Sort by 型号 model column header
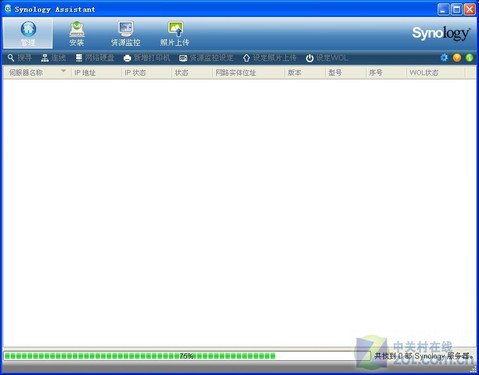The image size is (479, 375). (x=345, y=73)
